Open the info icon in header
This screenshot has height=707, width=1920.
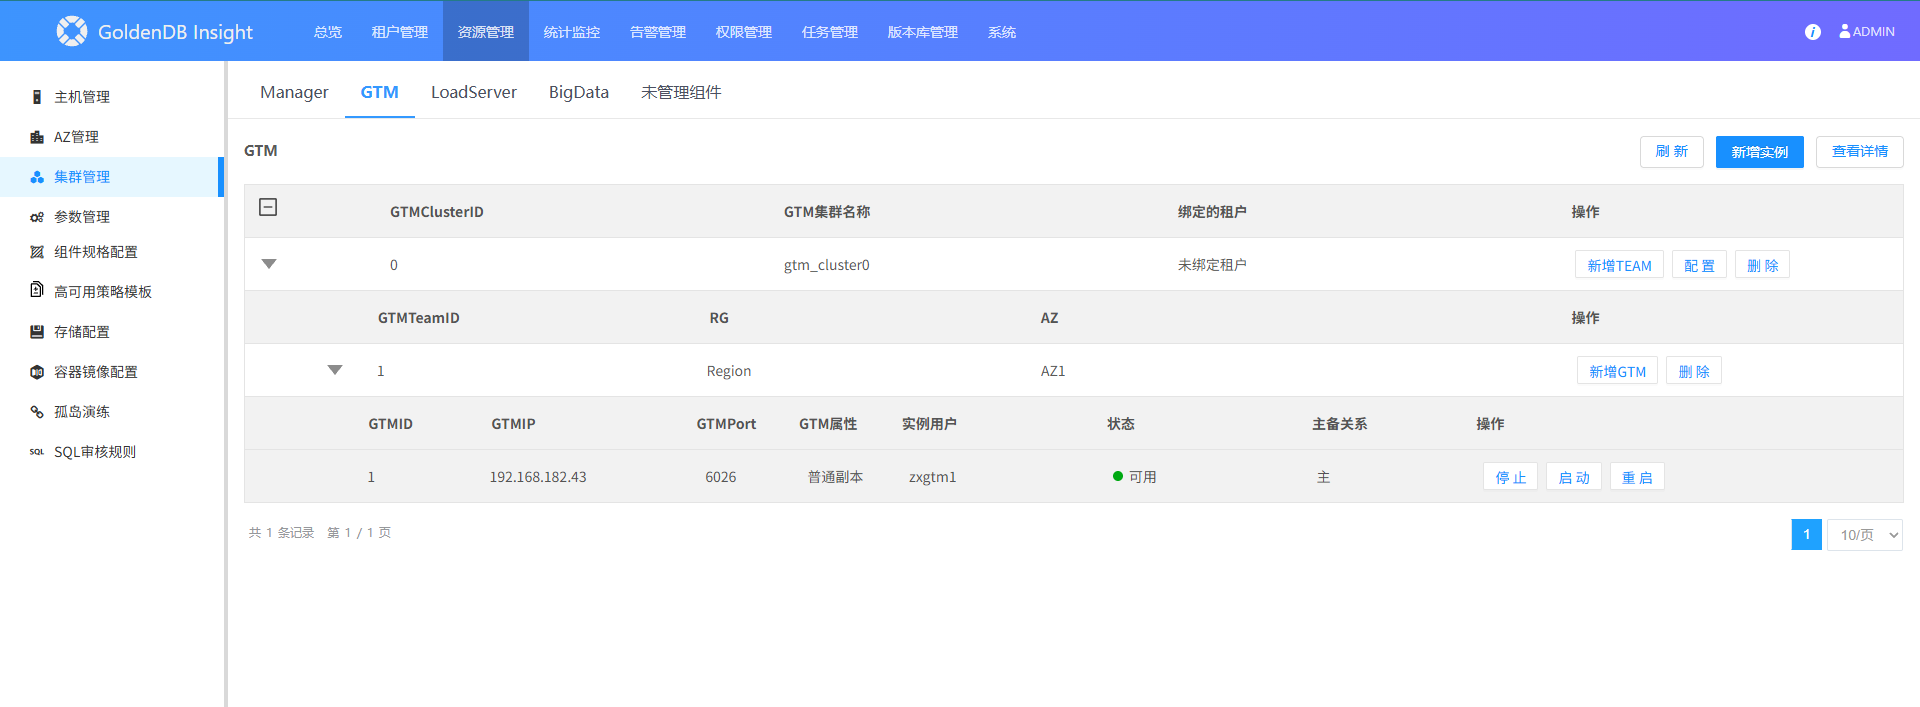(x=1812, y=32)
